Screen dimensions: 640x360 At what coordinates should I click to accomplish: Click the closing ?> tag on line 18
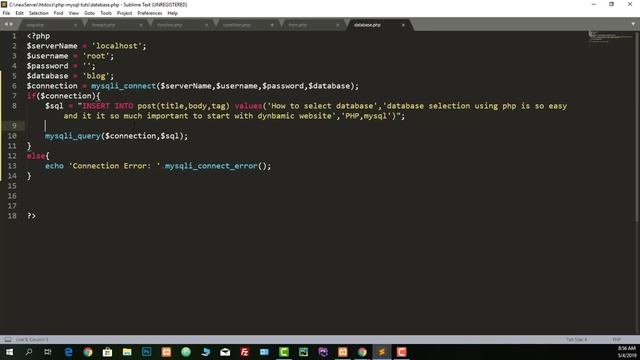[31, 216]
